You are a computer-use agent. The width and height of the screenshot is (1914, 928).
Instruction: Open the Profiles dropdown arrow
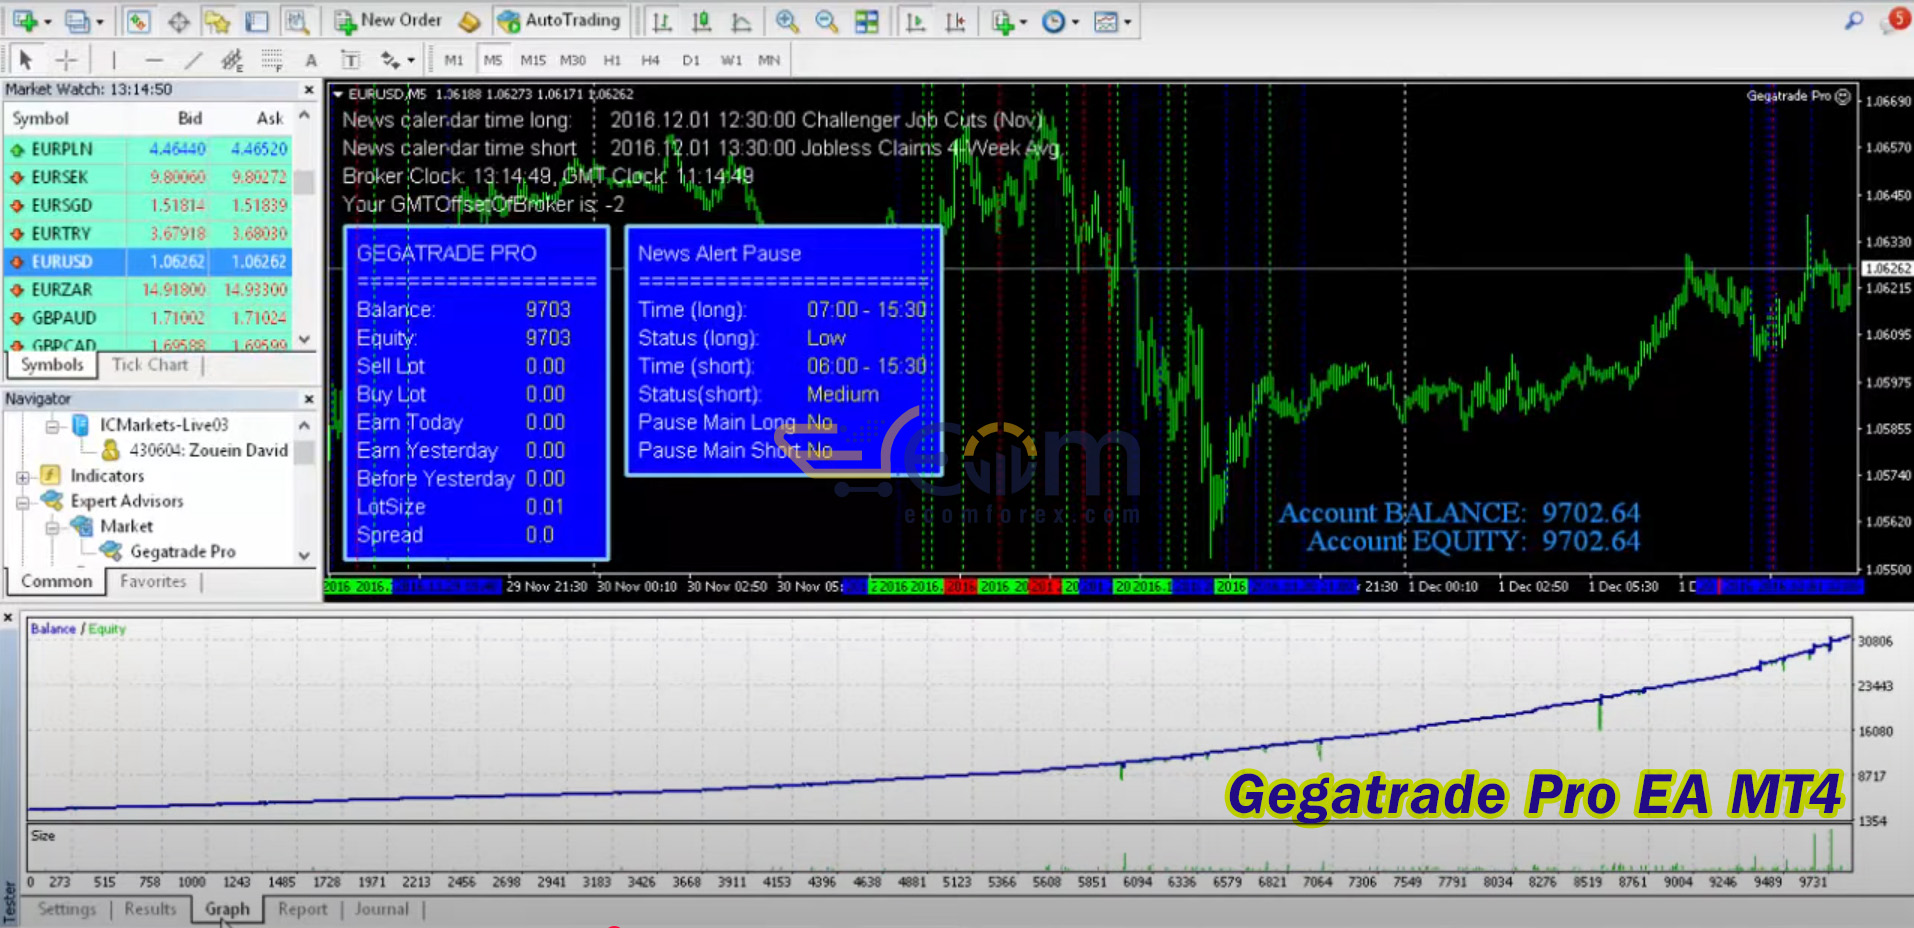[x=99, y=22]
